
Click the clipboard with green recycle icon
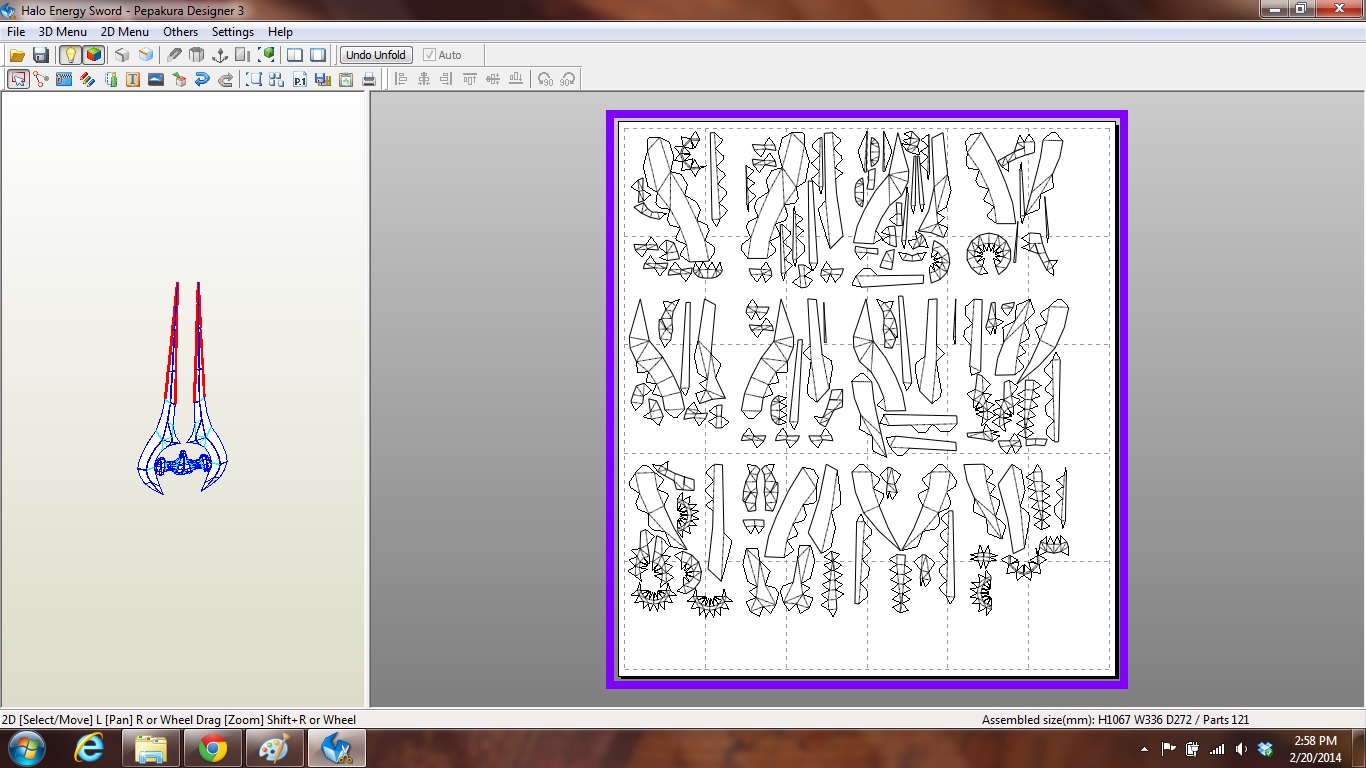coord(346,79)
